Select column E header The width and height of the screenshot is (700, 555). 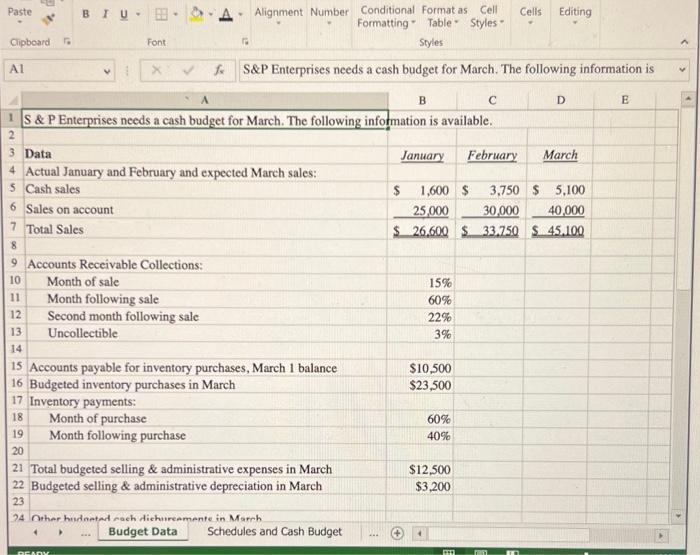[625, 100]
